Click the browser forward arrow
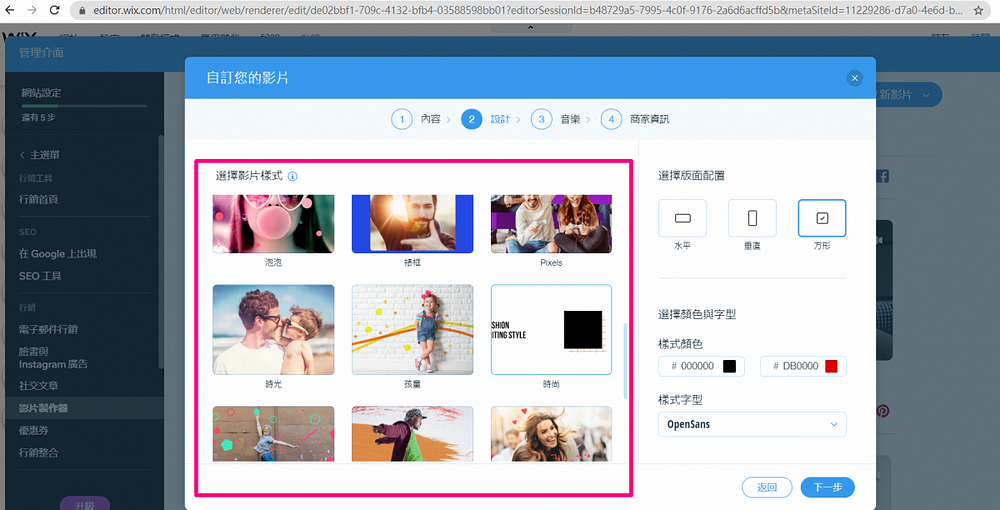 [x=32, y=10]
